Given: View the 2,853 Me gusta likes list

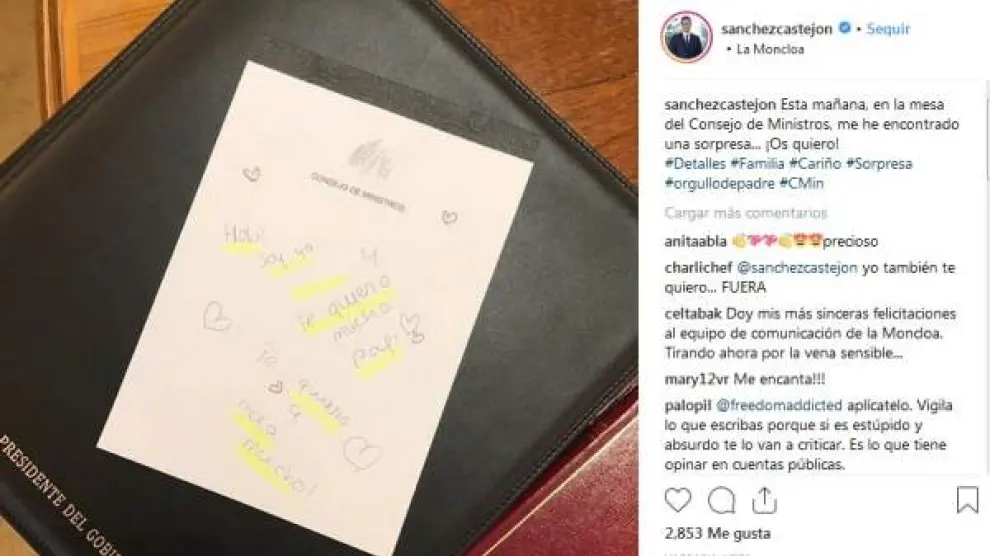Looking at the screenshot, I should click(717, 533).
